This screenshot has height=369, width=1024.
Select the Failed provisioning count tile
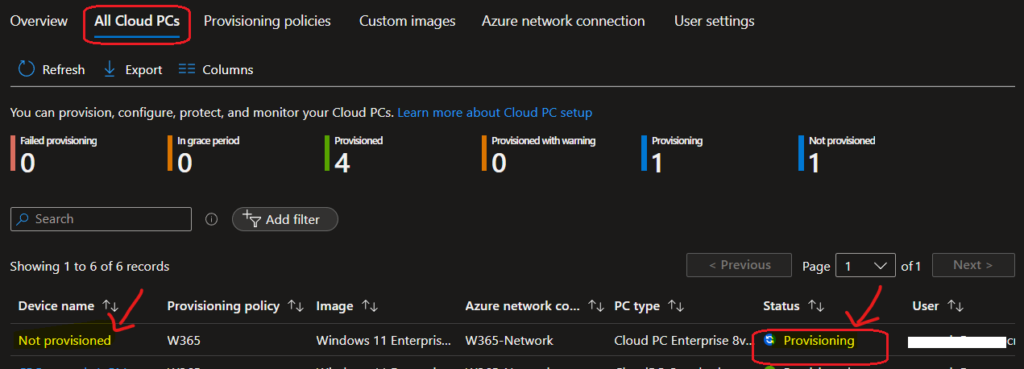(54, 153)
